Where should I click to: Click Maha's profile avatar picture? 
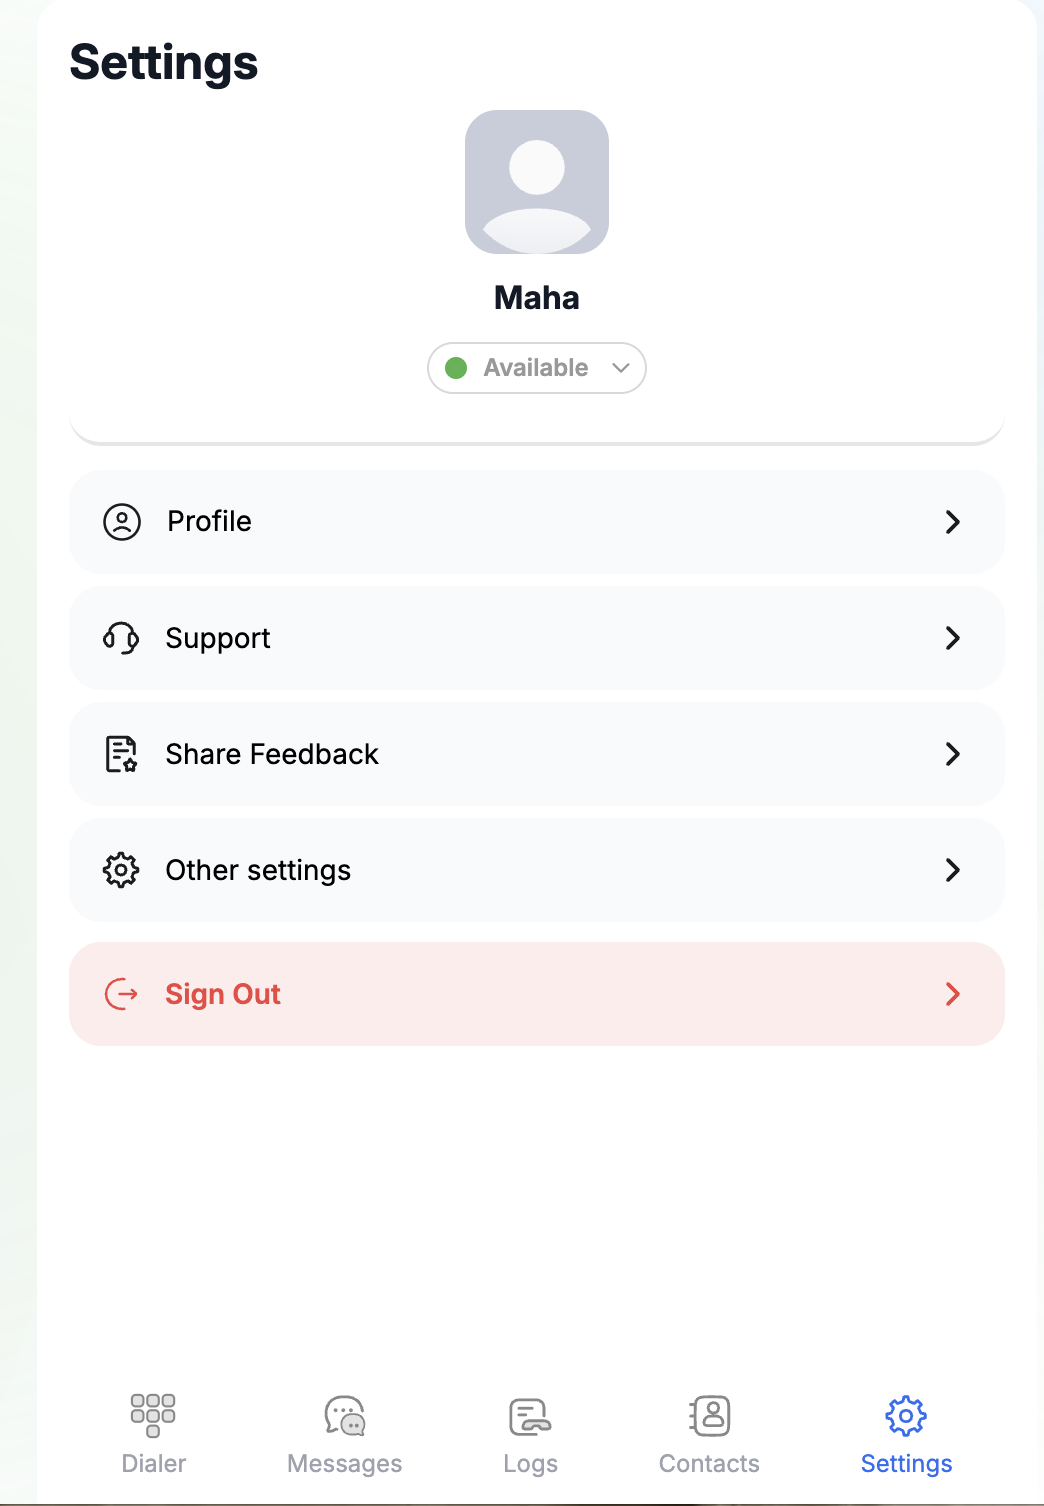pos(537,182)
